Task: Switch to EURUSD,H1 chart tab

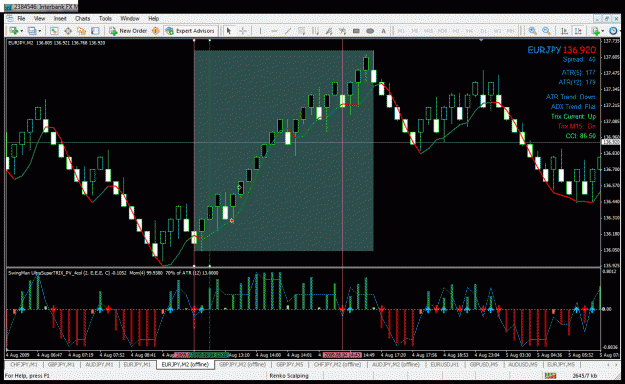Action: coord(444,364)
